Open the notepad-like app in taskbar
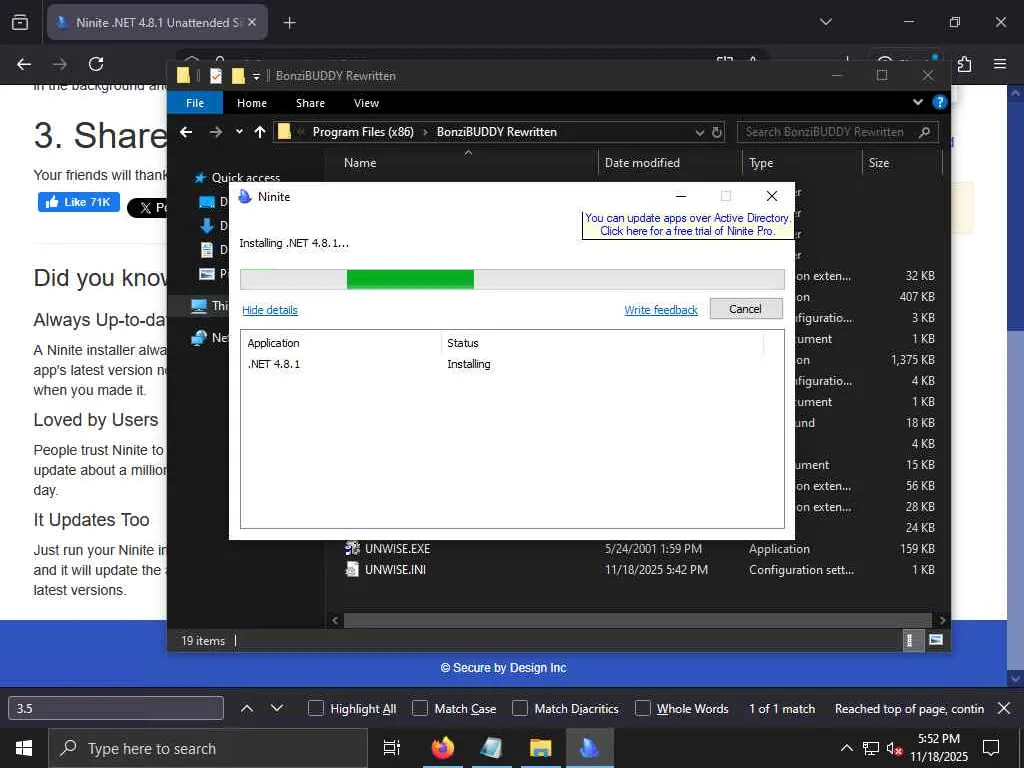1024x768 pixels. pyautogui.click(x=491, y=748)
